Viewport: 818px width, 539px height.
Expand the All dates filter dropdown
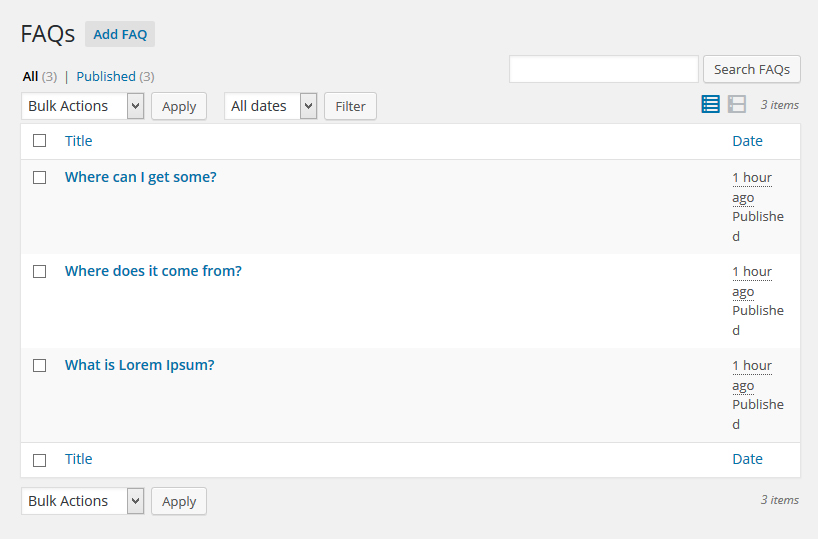[270, 106]
